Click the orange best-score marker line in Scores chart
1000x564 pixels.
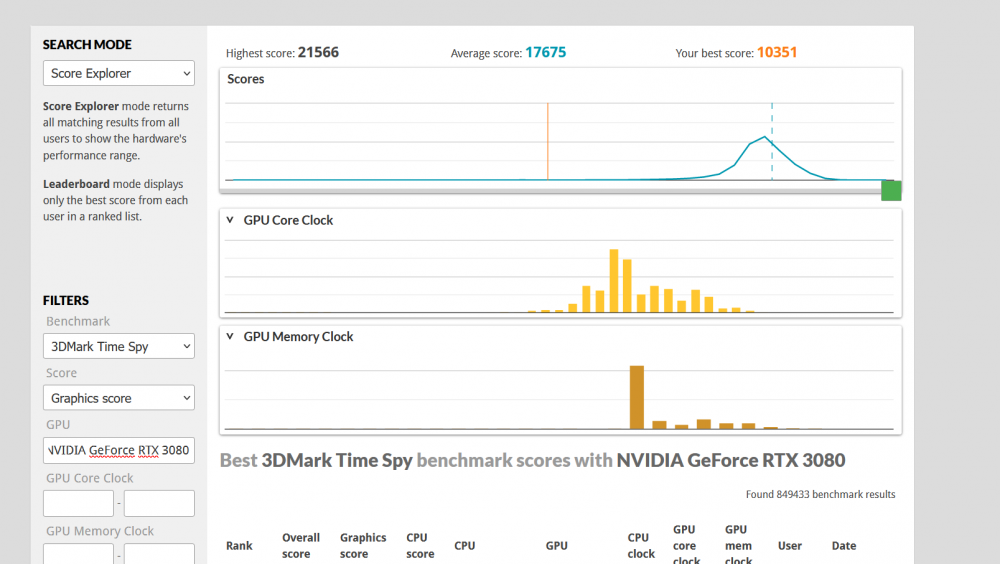[547, 142]
